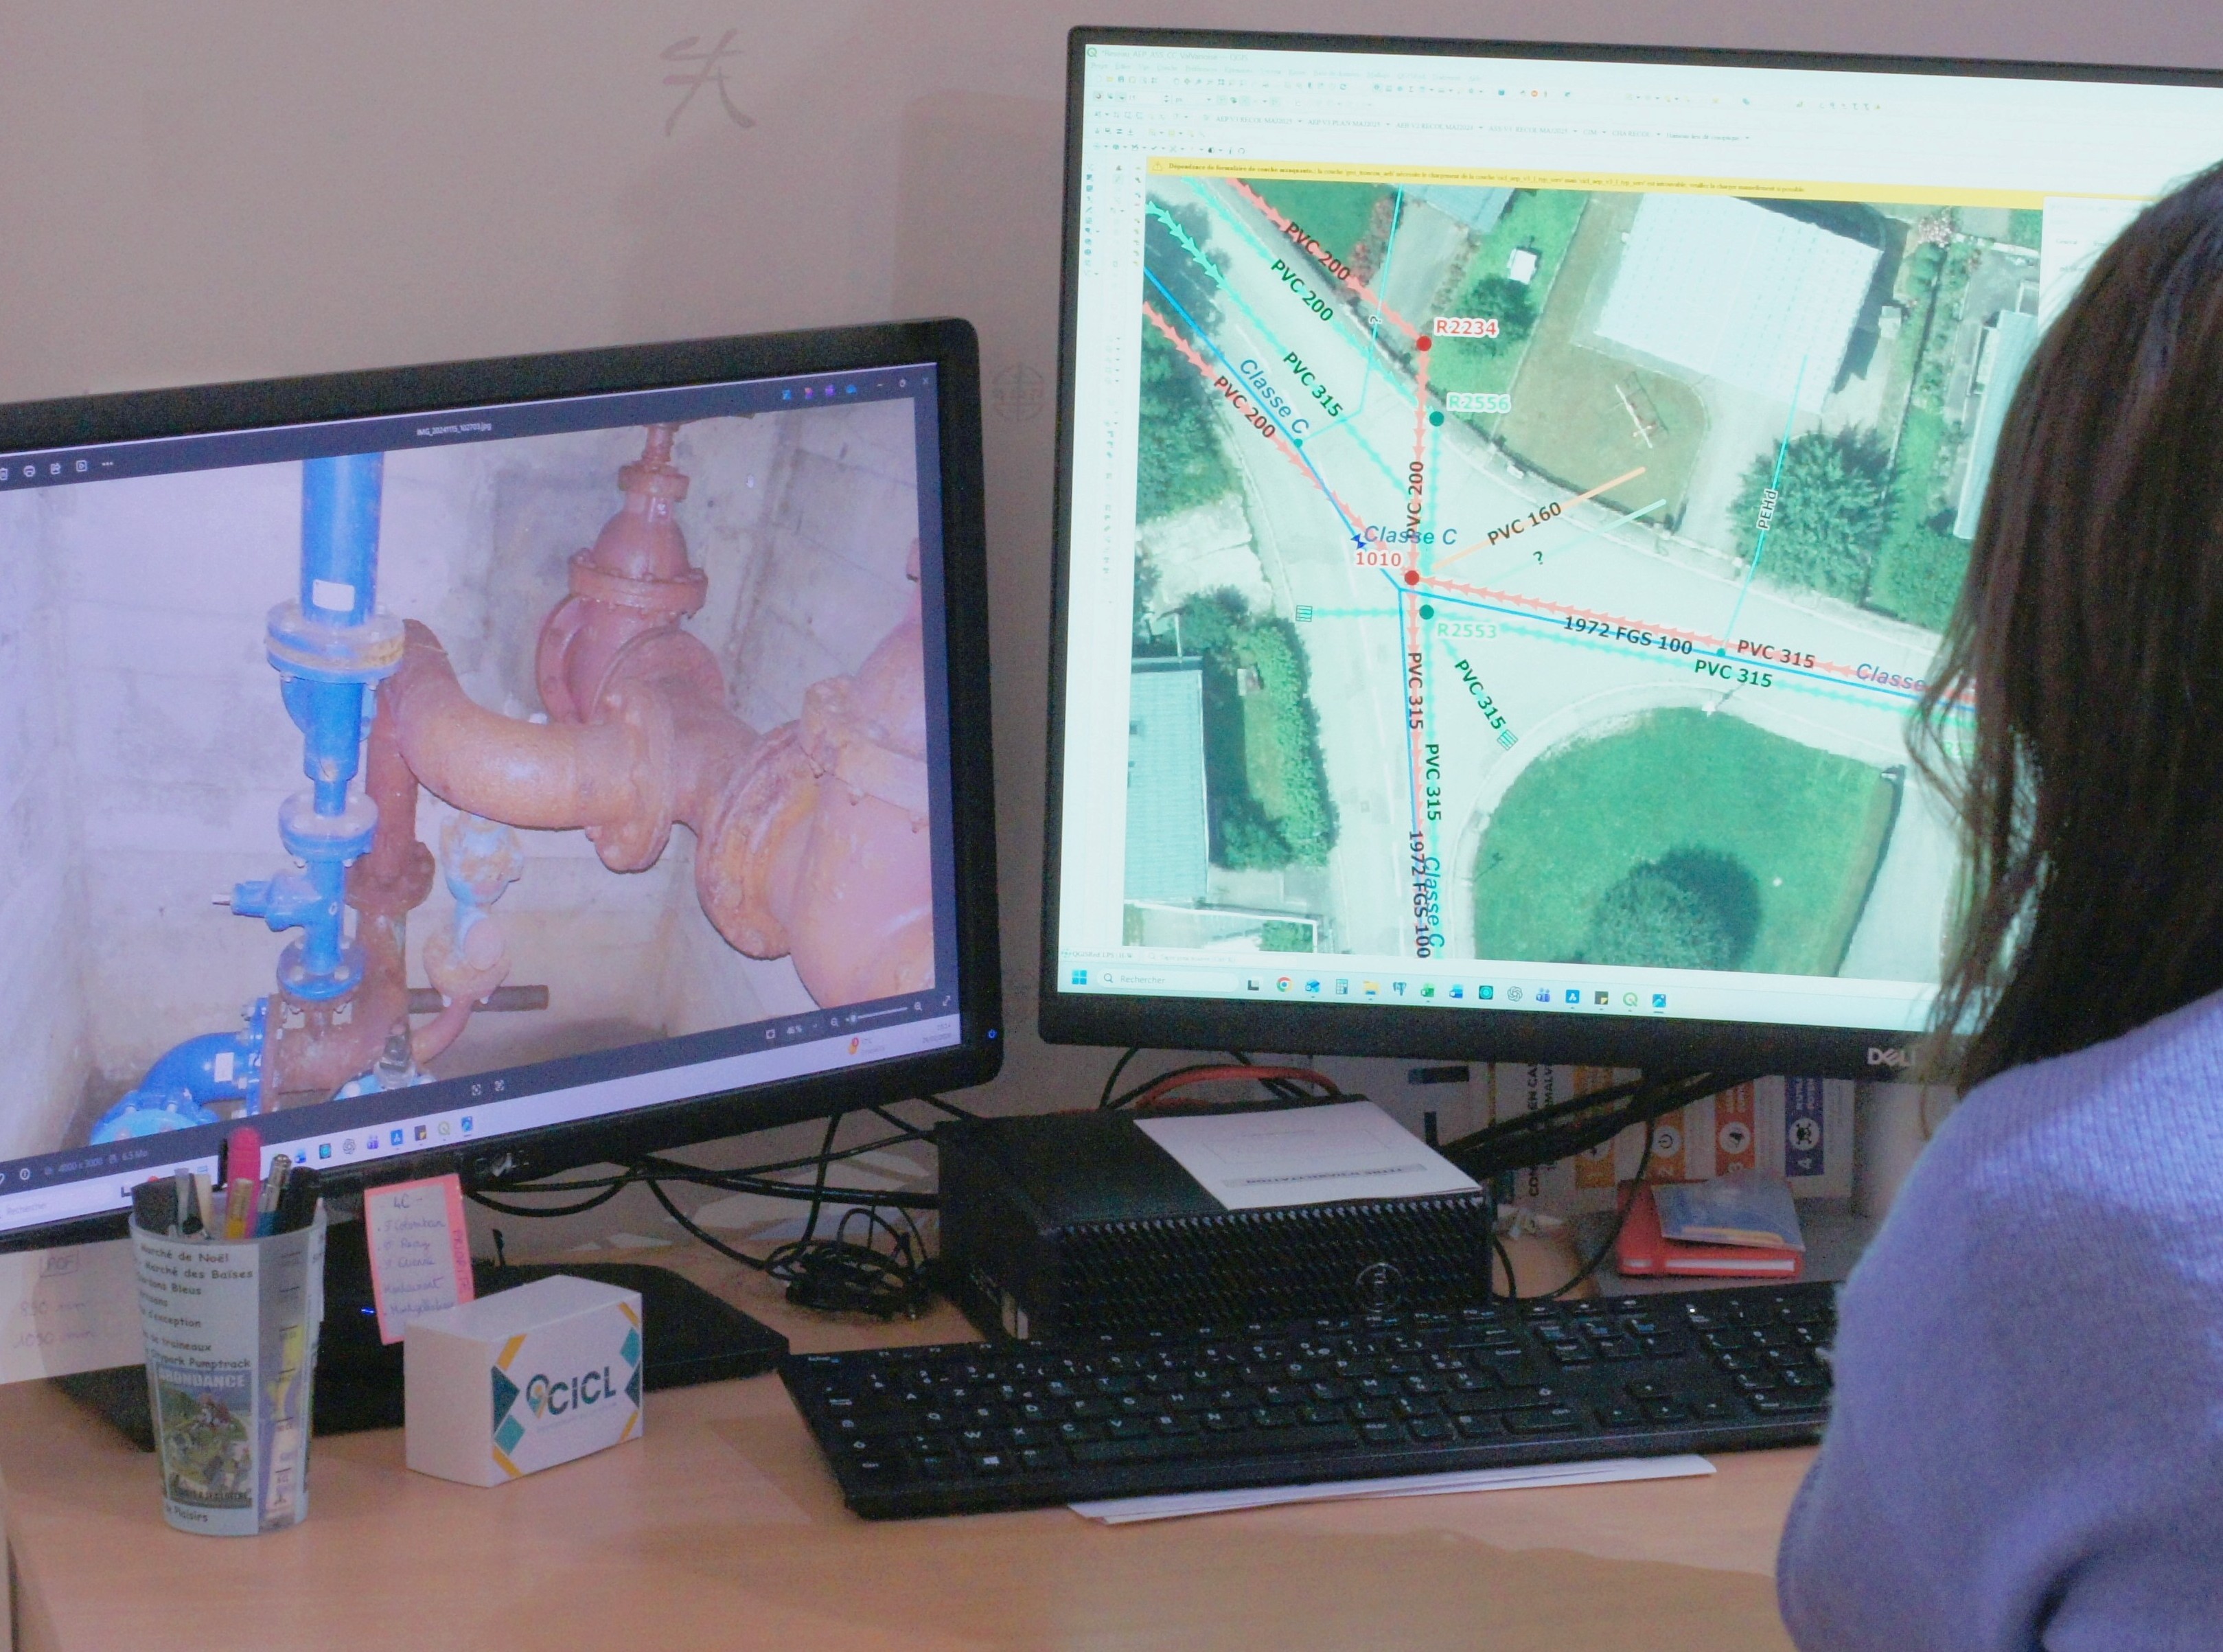Open ChatGPT app from the taskbar
Image resolution: width=2223 pixels, height=1652 pixels.
click(1515, 993)
